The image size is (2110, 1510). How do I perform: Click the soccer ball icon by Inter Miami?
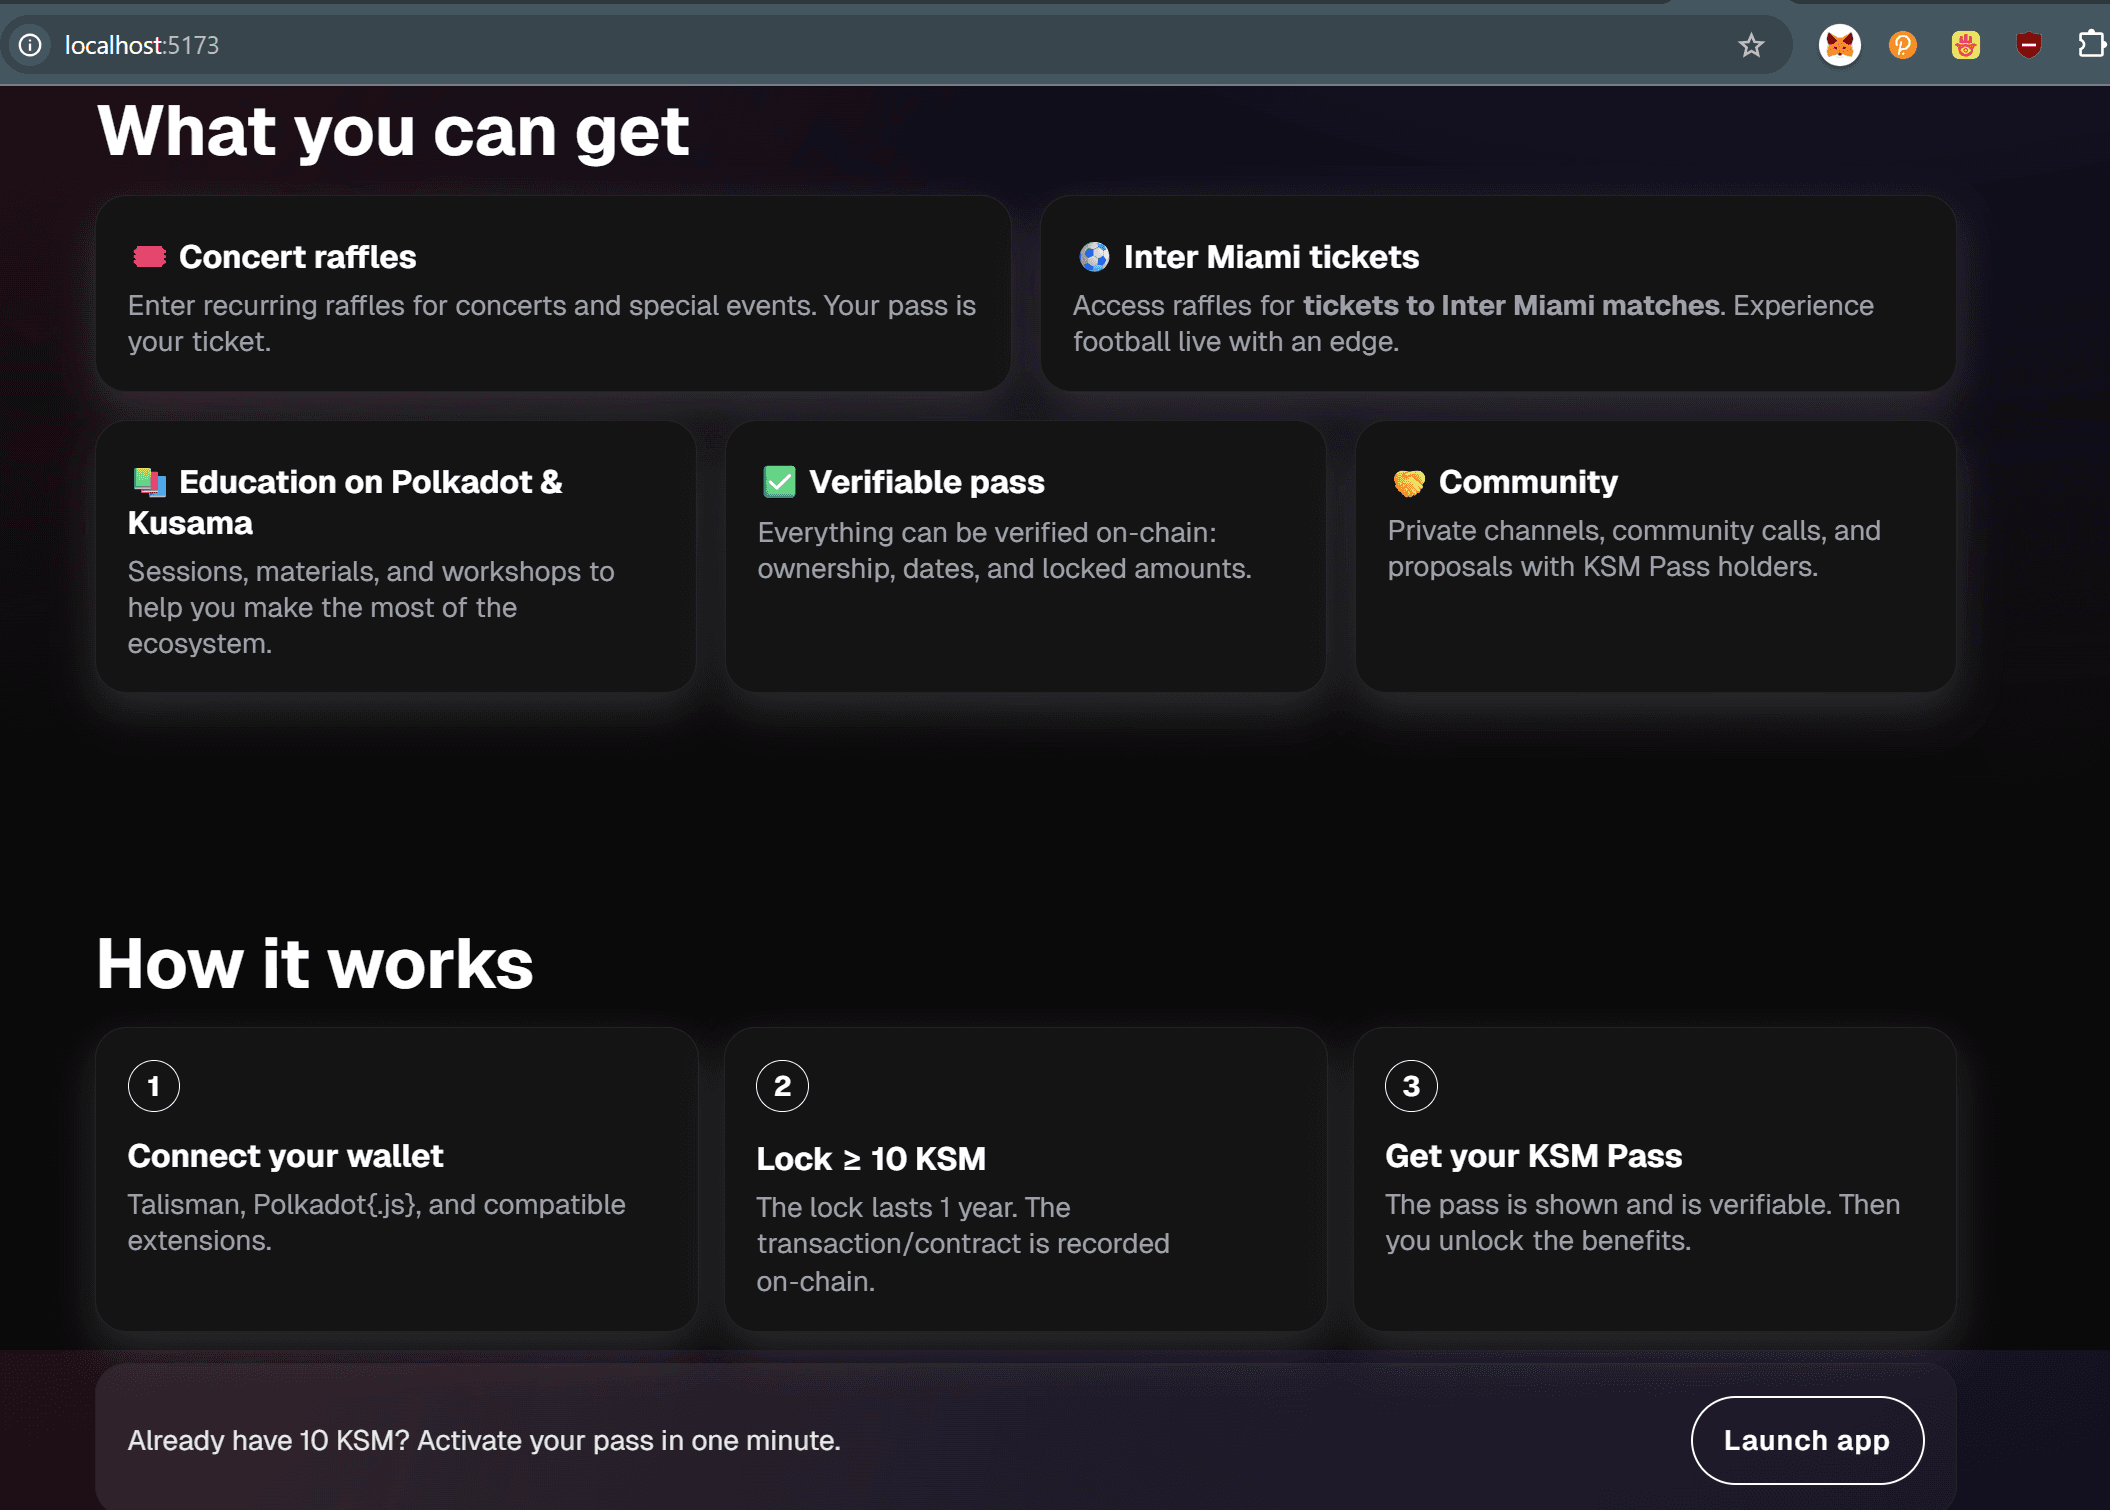click(1094, 257)
